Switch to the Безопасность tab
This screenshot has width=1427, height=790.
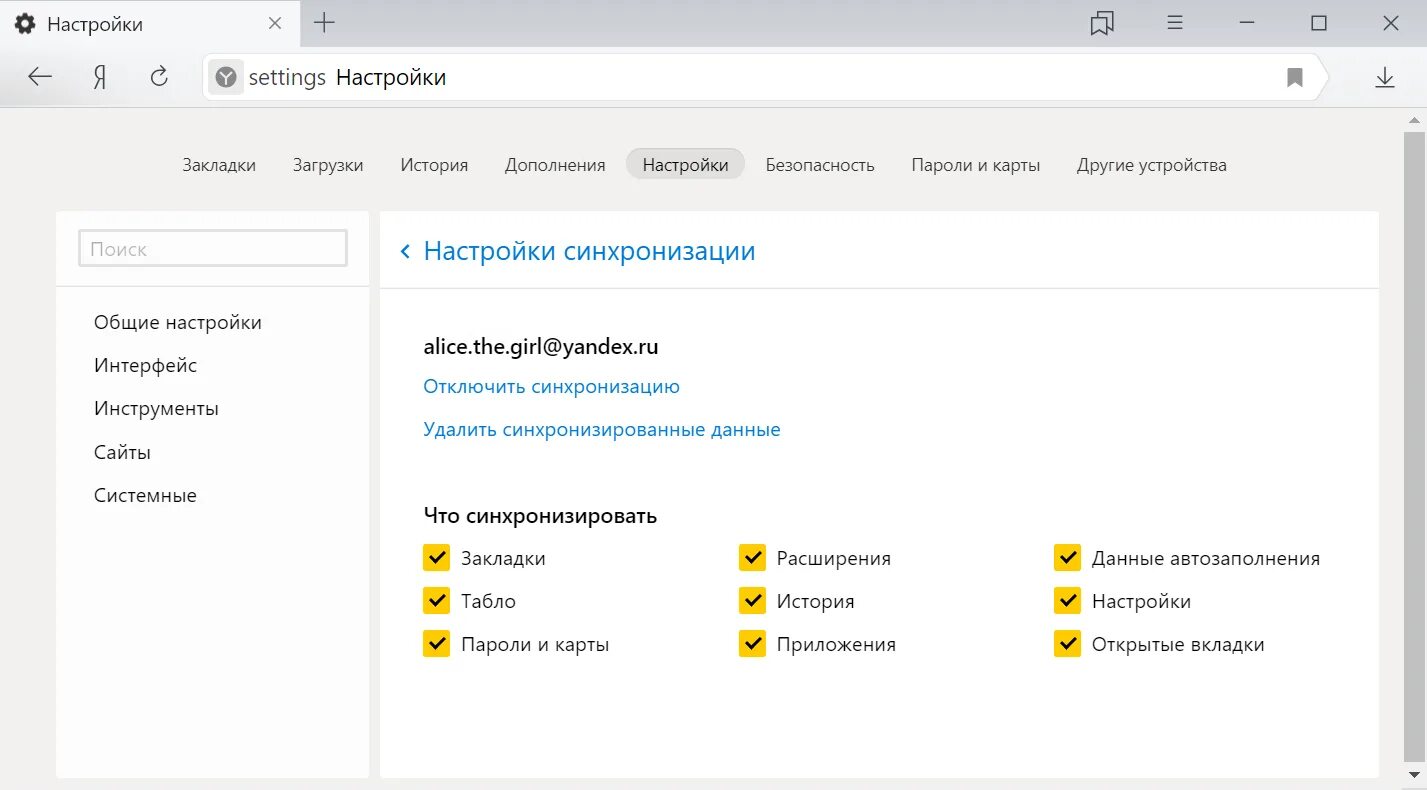(820, 165)
